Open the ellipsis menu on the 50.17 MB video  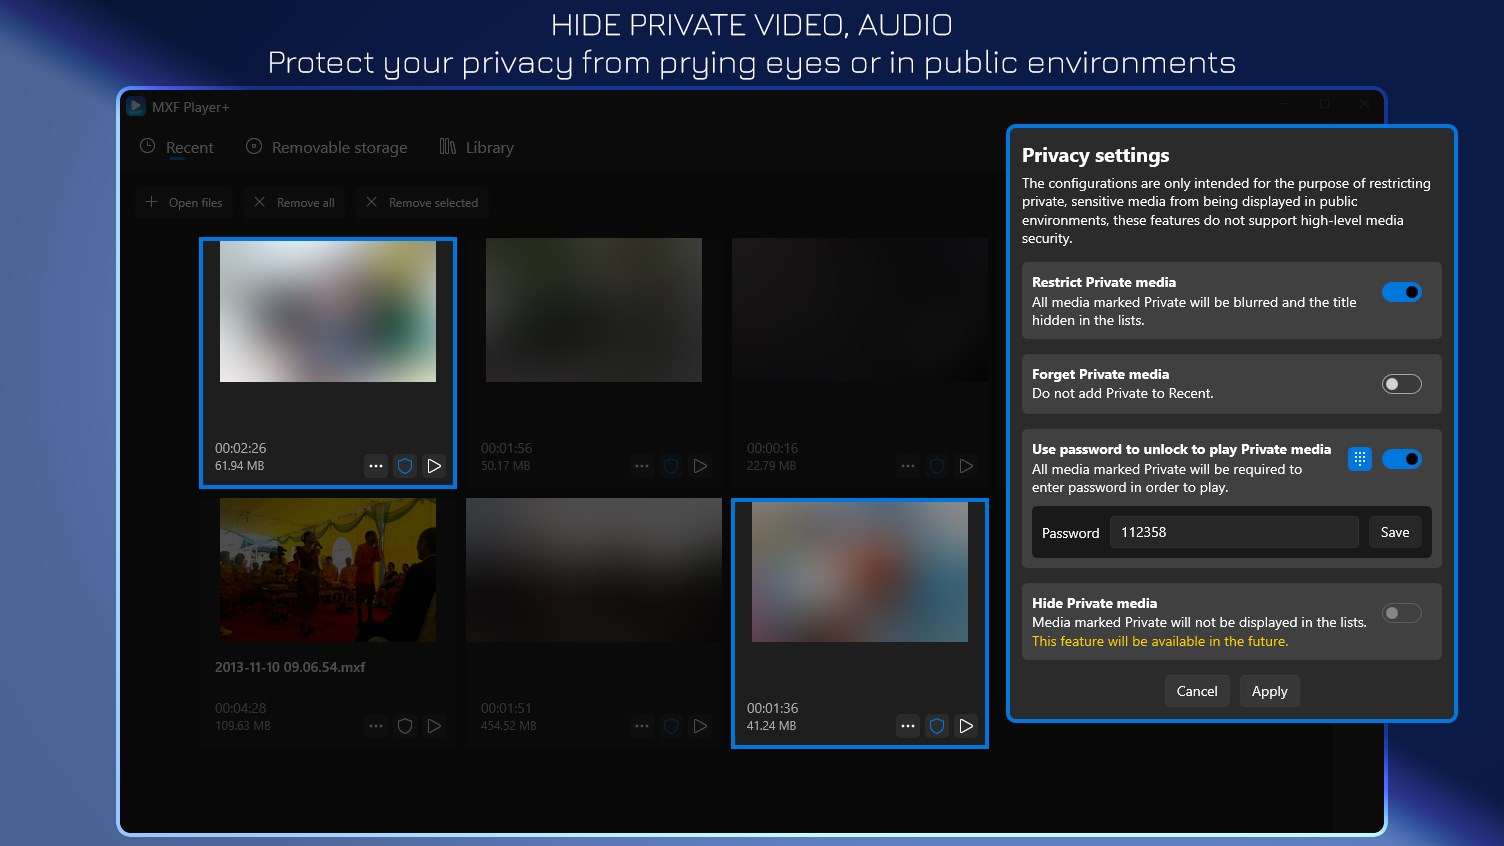641,466
